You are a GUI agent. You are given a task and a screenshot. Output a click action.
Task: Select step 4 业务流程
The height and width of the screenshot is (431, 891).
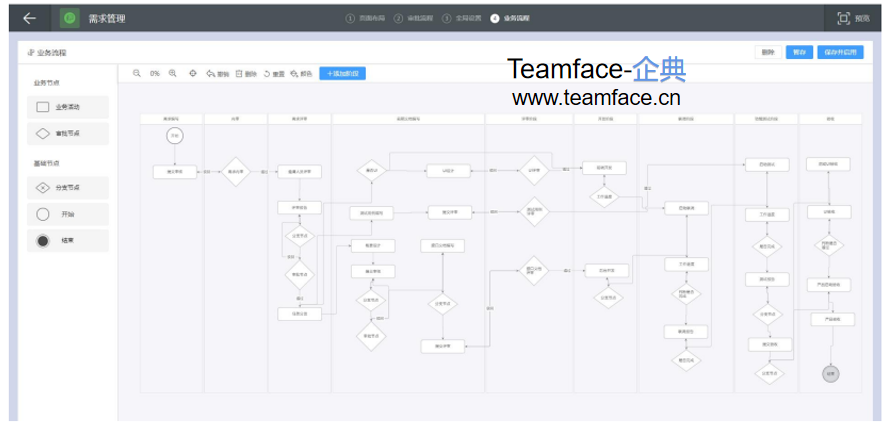(x=510, y=18)
